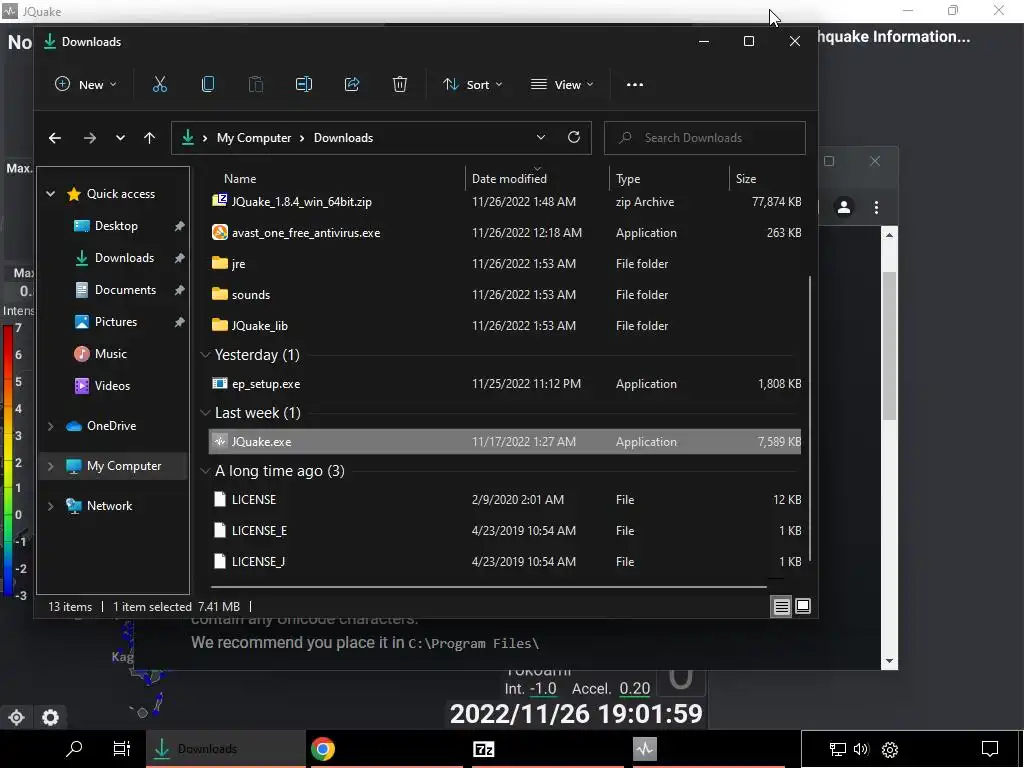1024x768 pixels.
Task: Click the Rename icon in toolbar
Action: pos(304,84)
